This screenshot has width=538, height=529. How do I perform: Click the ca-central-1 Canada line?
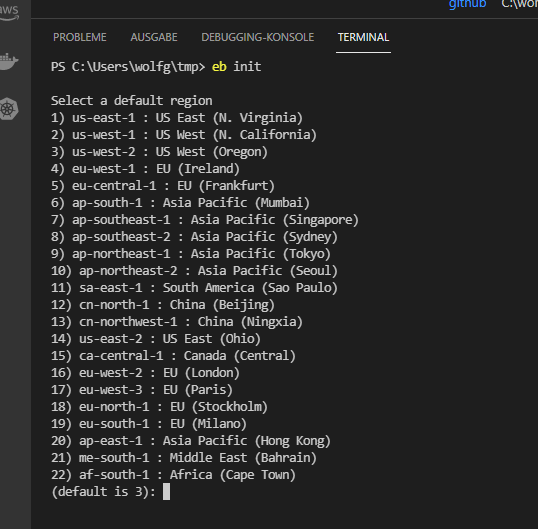coord(174,356)
